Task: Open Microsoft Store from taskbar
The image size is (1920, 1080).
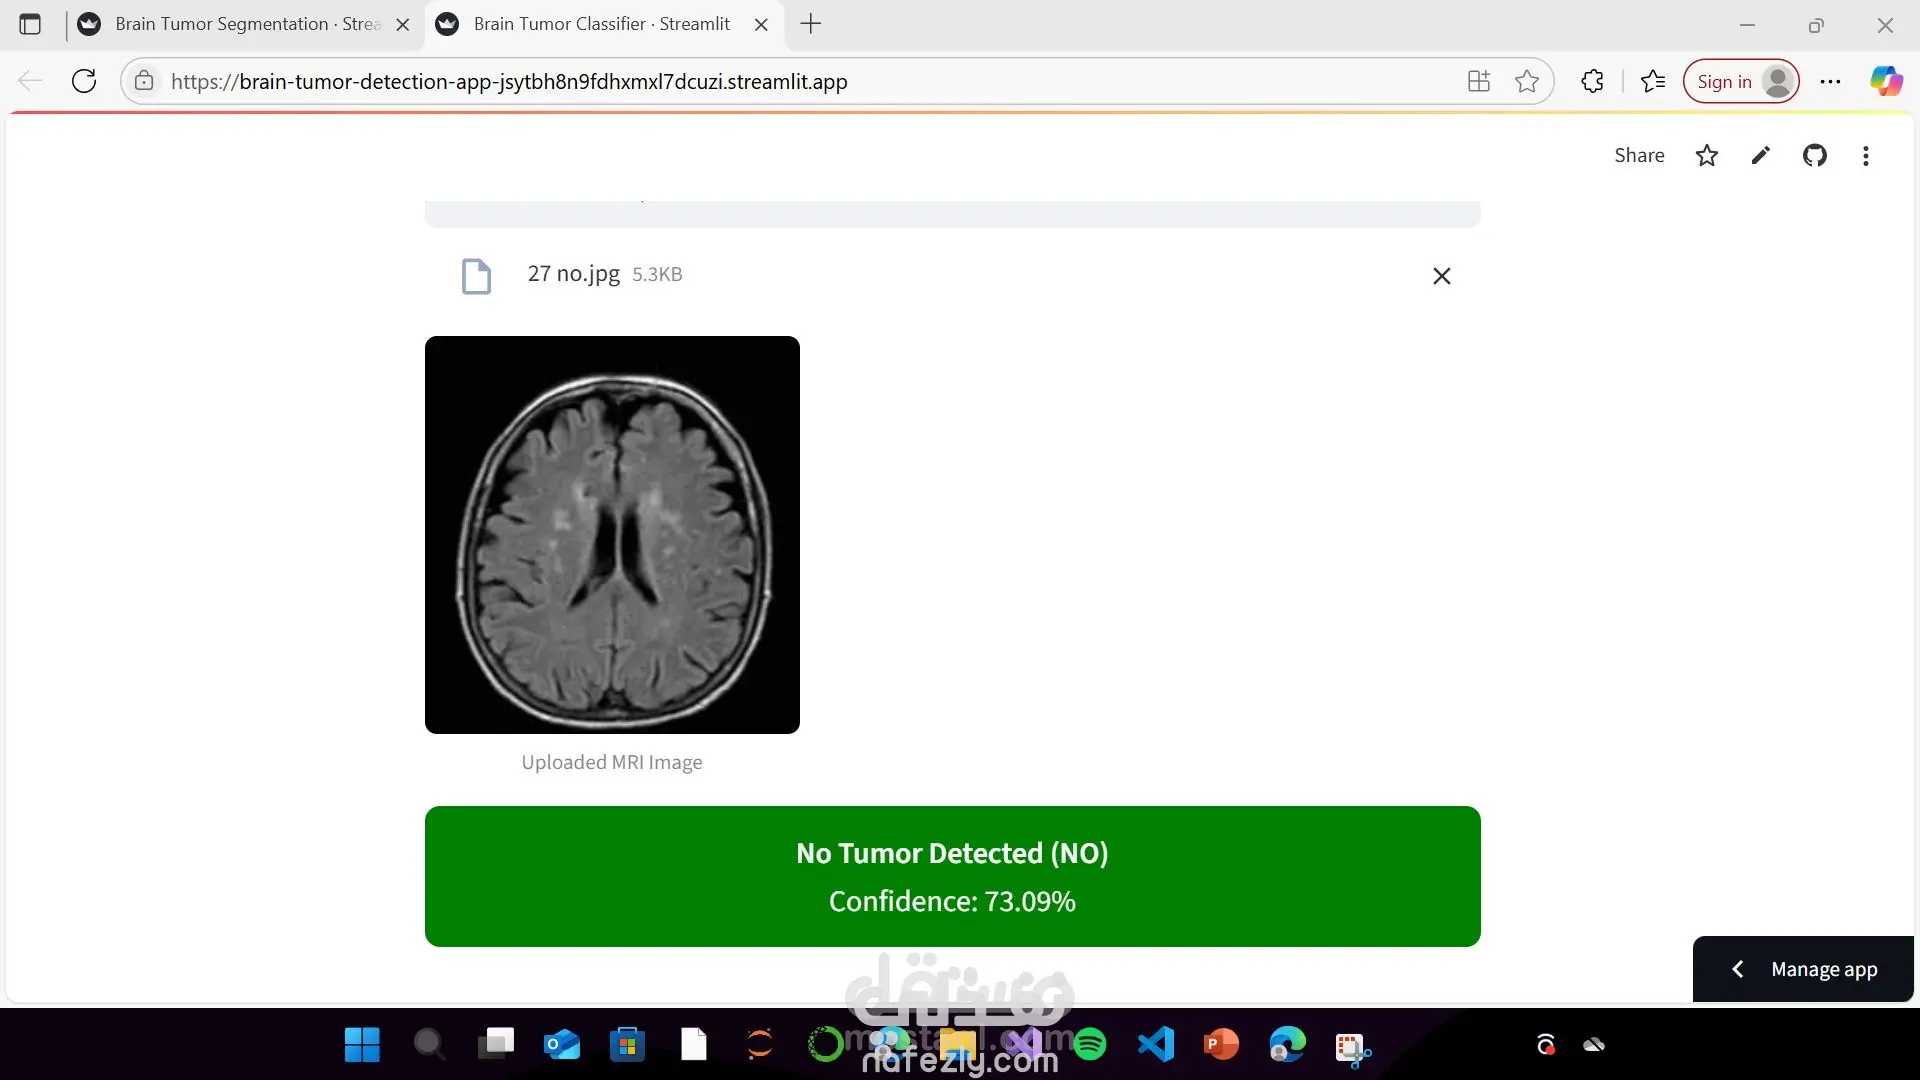Action: point(627,1045)
